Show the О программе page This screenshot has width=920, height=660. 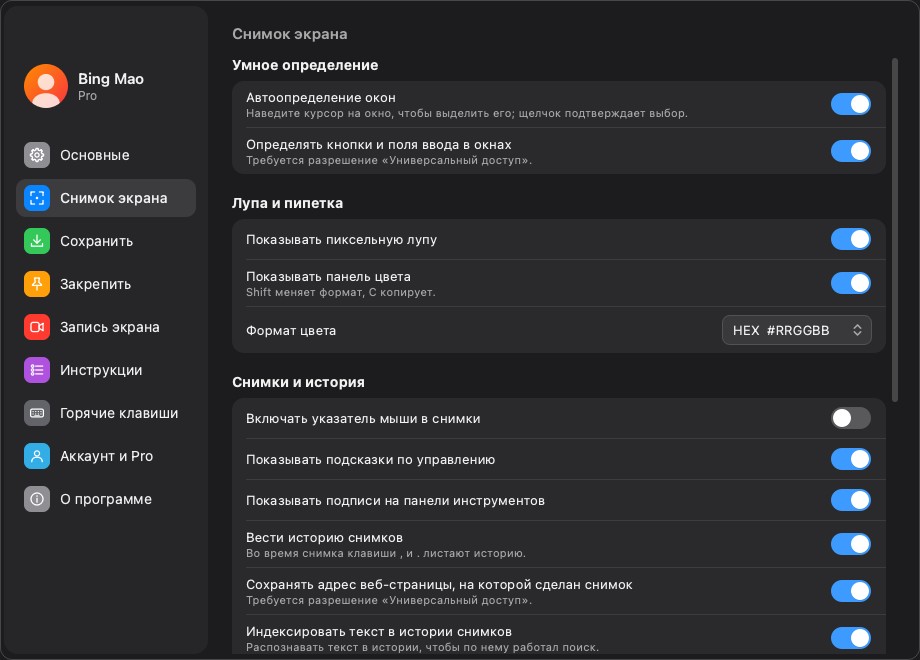click(106, 499)
